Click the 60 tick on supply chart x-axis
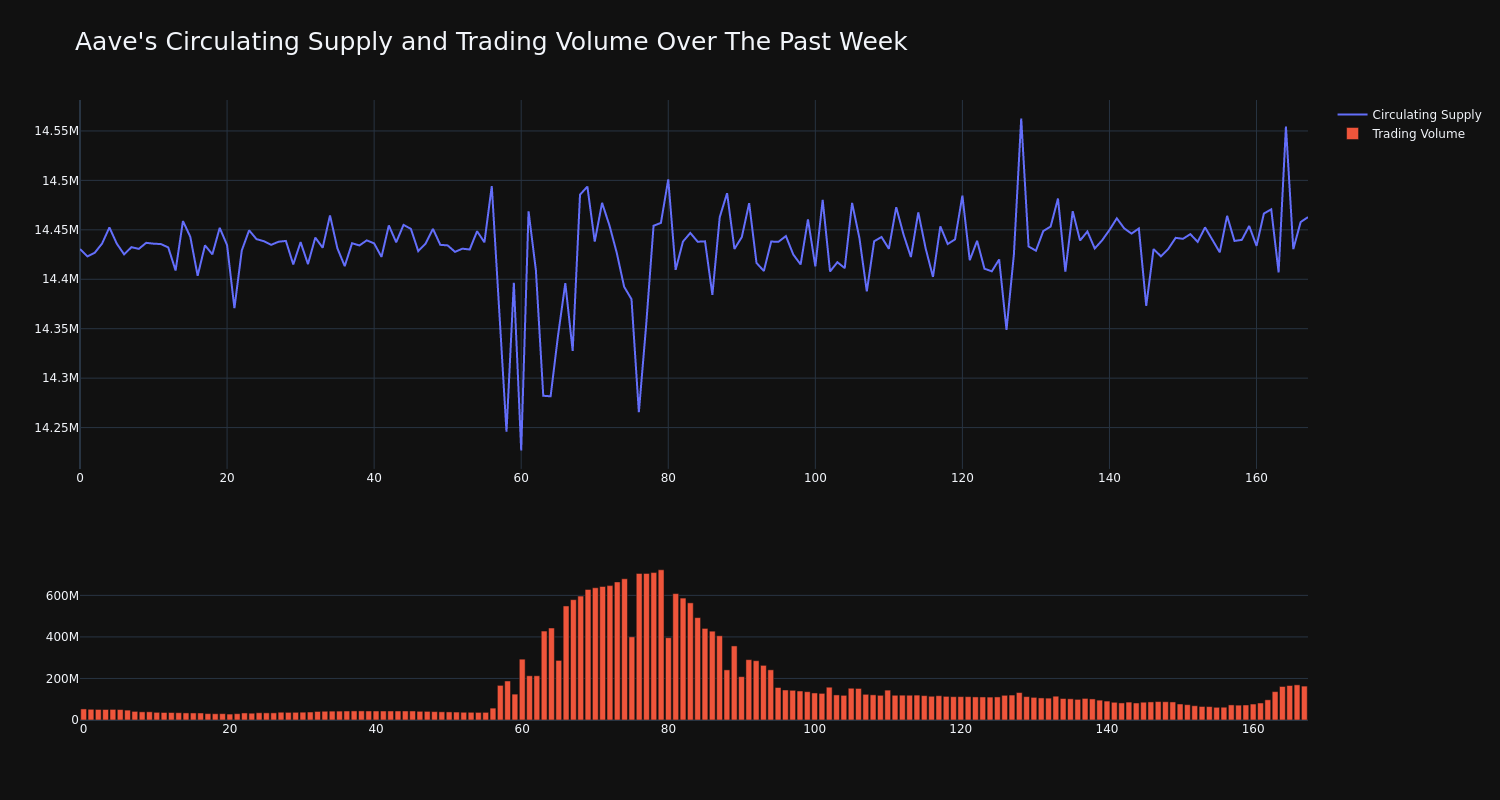 click(x=521, y=478)
